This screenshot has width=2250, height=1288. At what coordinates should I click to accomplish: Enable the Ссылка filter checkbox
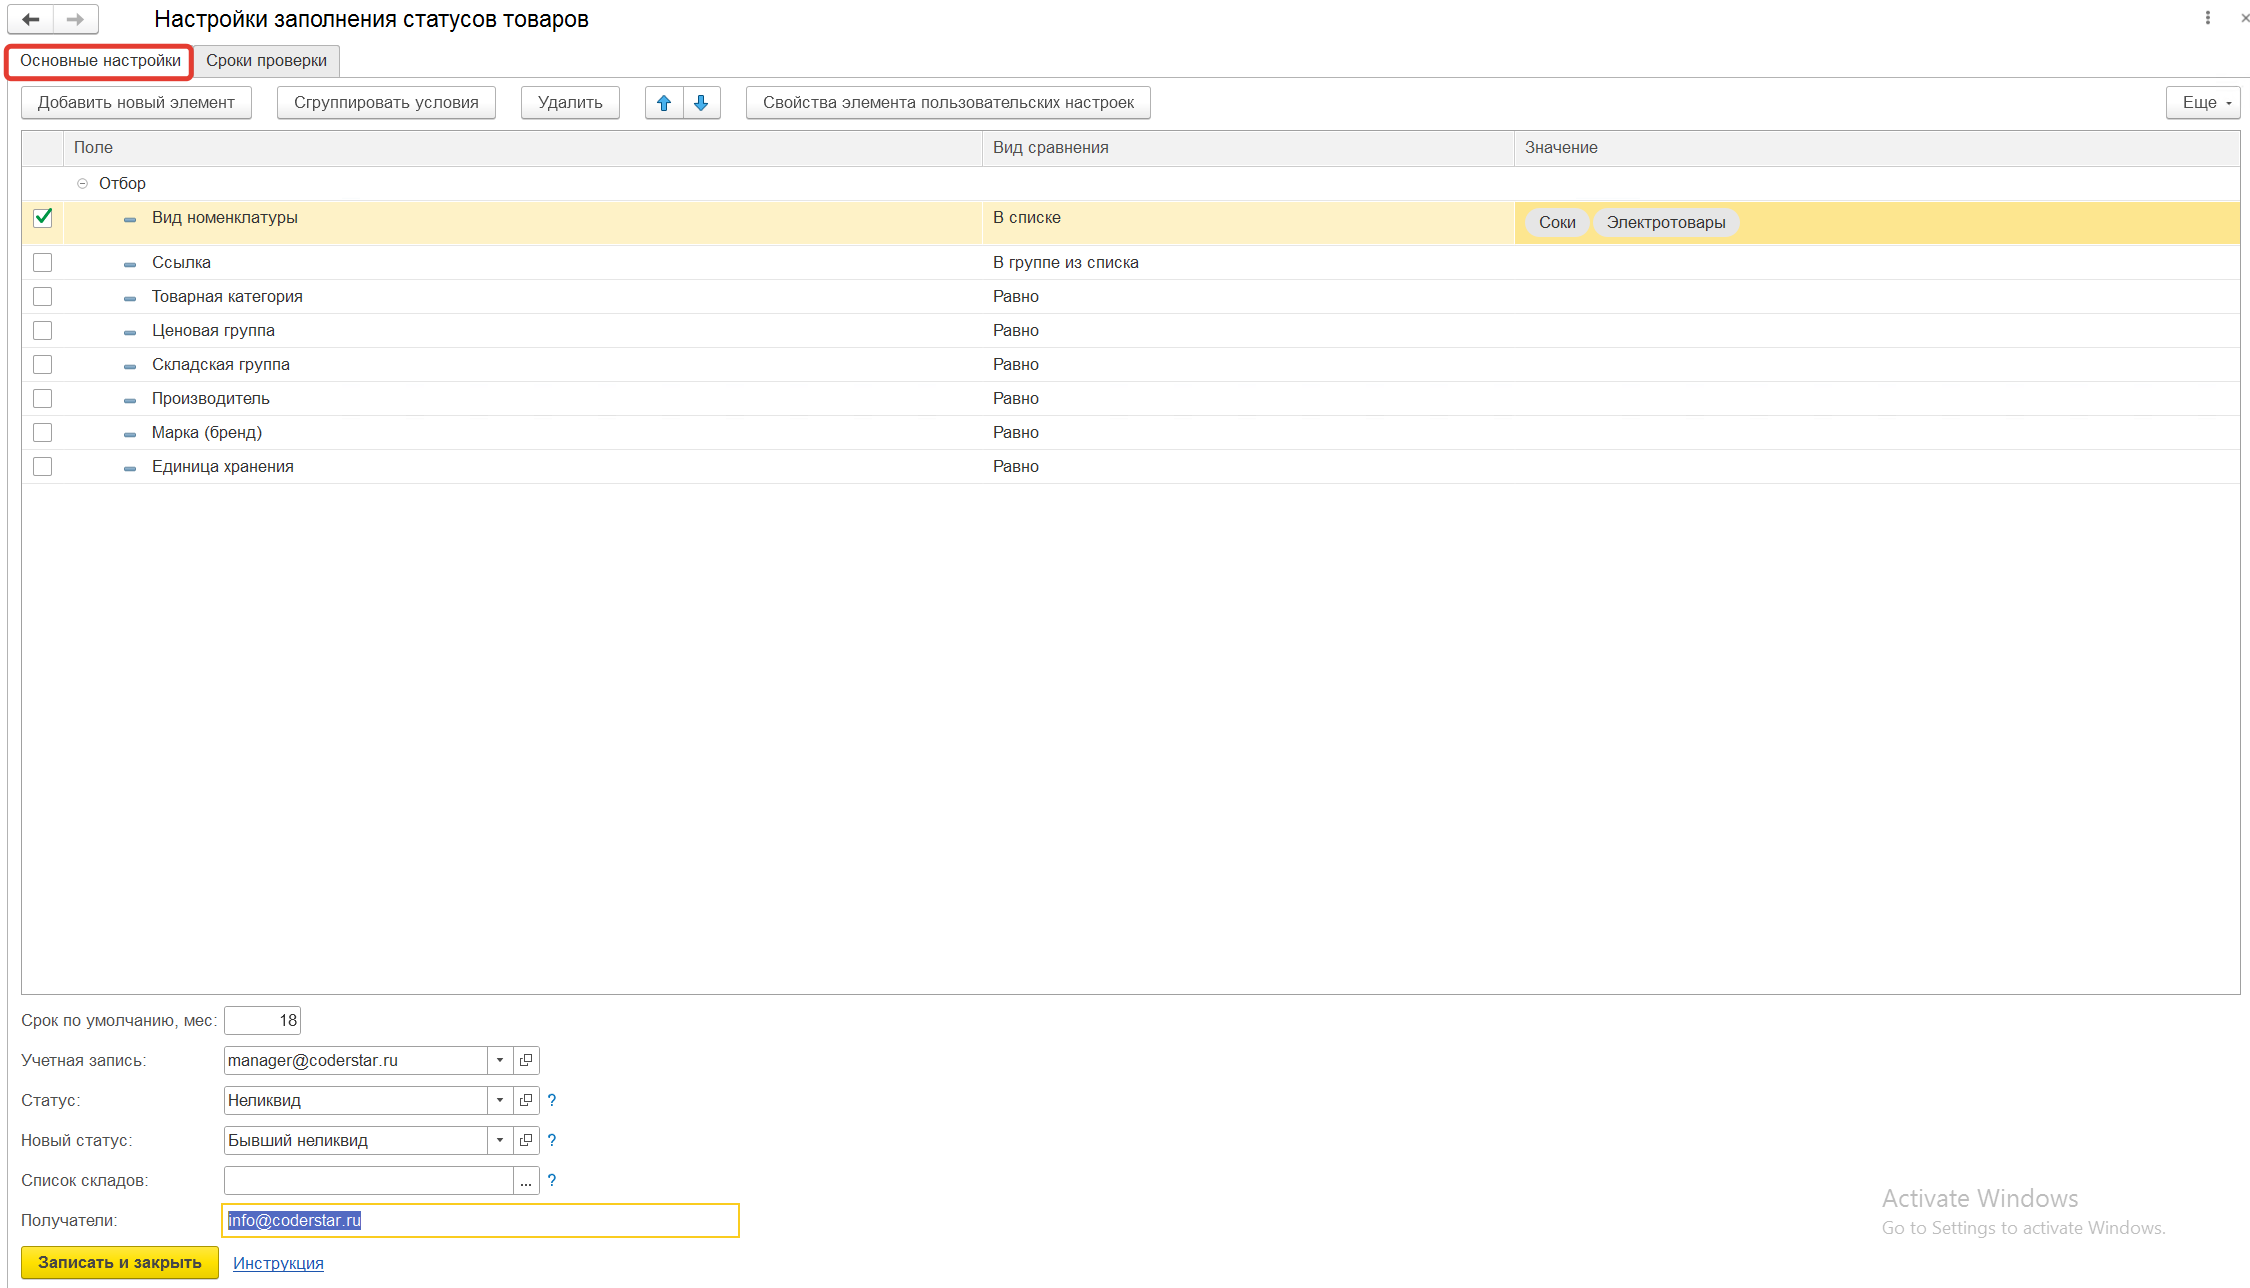43,262
